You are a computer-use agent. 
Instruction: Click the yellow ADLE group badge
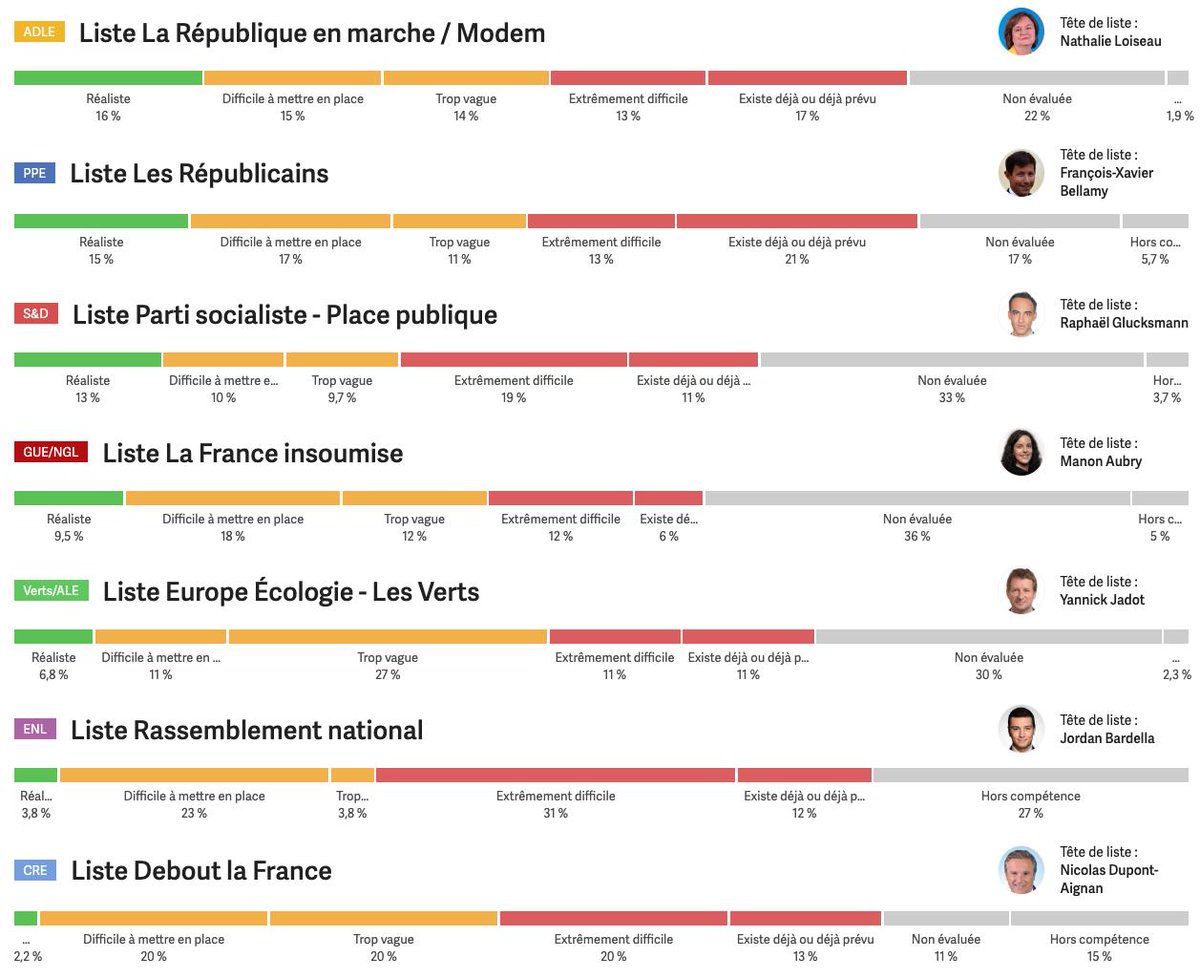coord(39,32)
